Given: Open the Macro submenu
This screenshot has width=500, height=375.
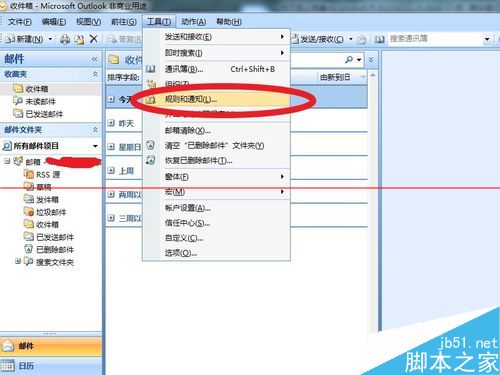Looking at the screenshot, I should tap(217, 192).
